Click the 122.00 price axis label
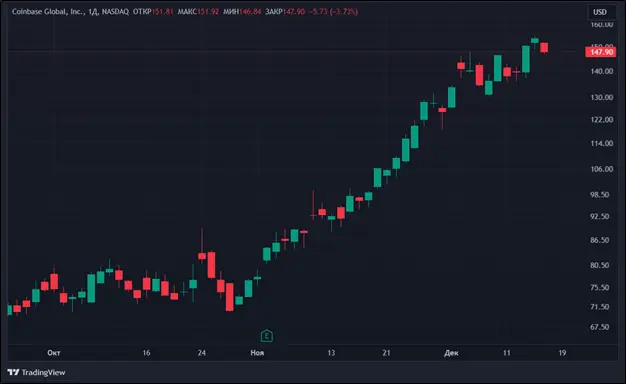This screenshot has height=384, width=626. 602,119
